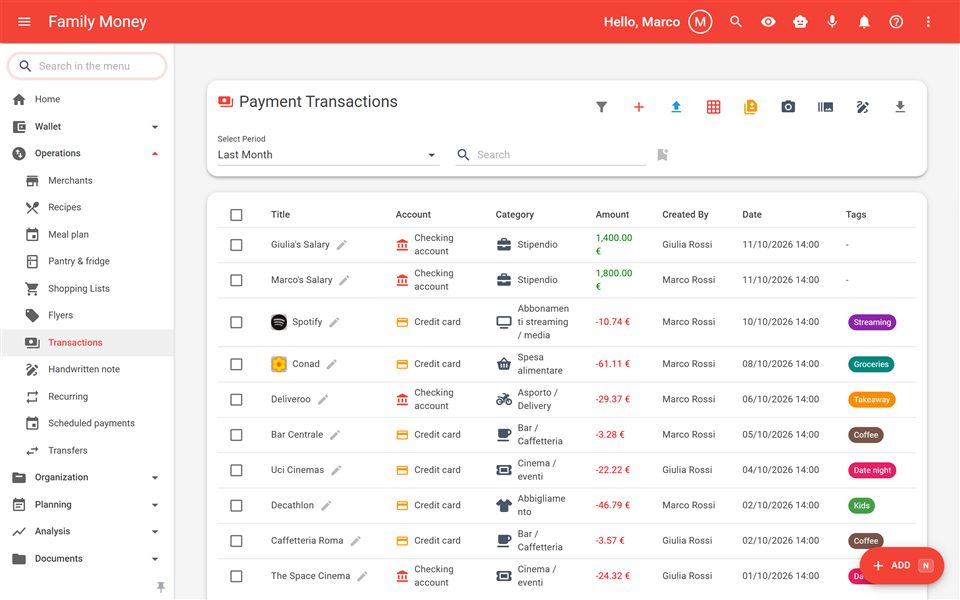Go to Home in sidebar
The image size is (960, 600).
(86, 99)
